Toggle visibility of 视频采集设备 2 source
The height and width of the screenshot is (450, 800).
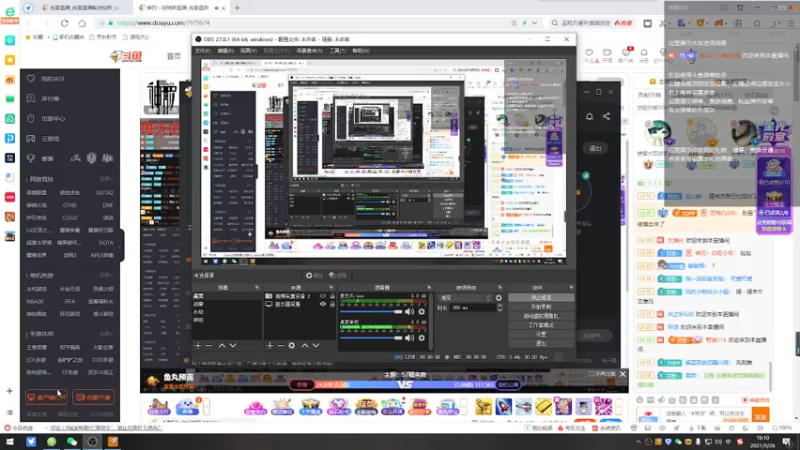coord(322,296)
